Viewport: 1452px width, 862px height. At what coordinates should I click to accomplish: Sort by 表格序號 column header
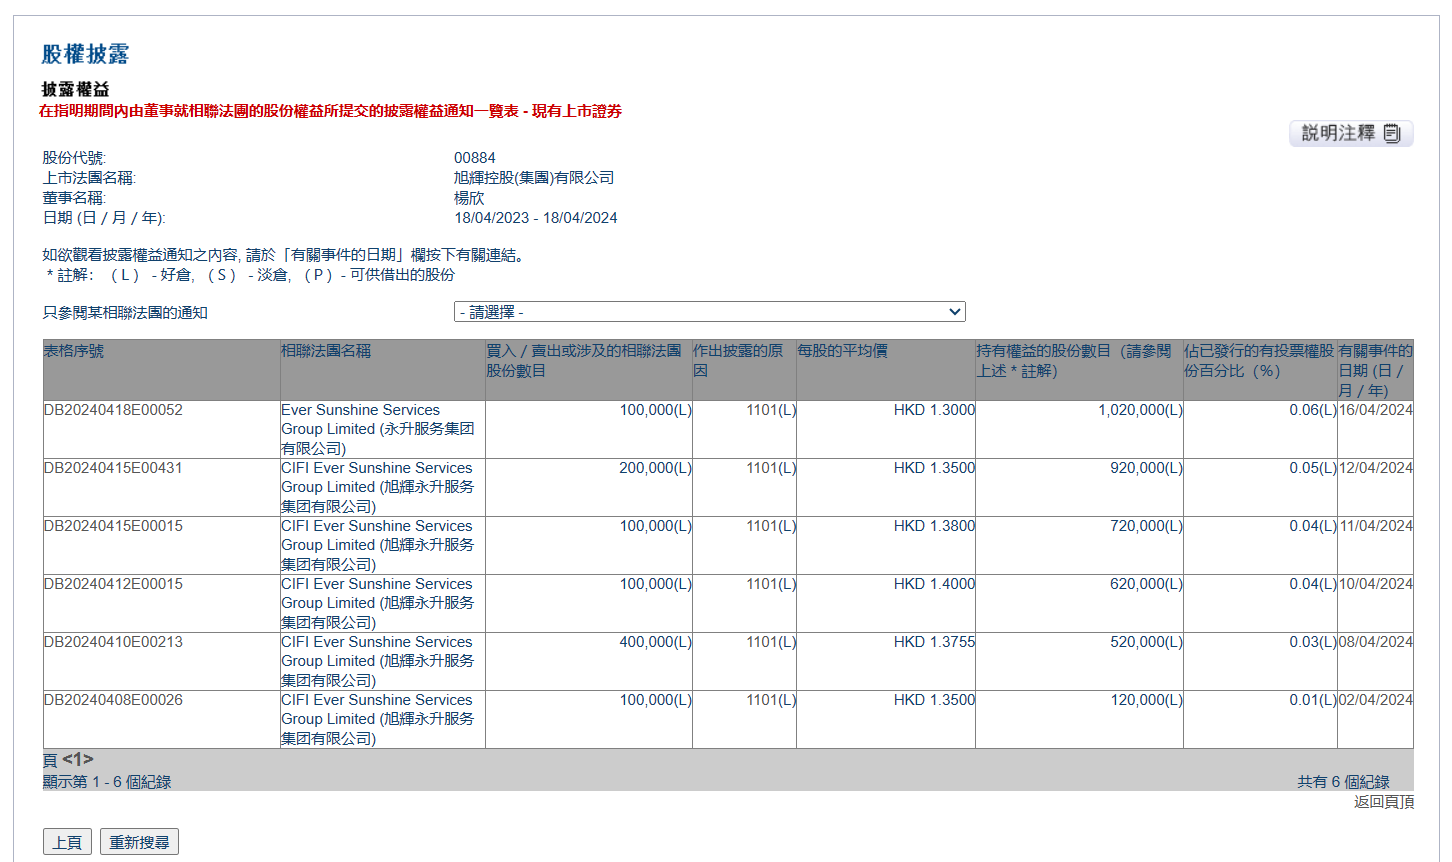(x=74, y=351)
